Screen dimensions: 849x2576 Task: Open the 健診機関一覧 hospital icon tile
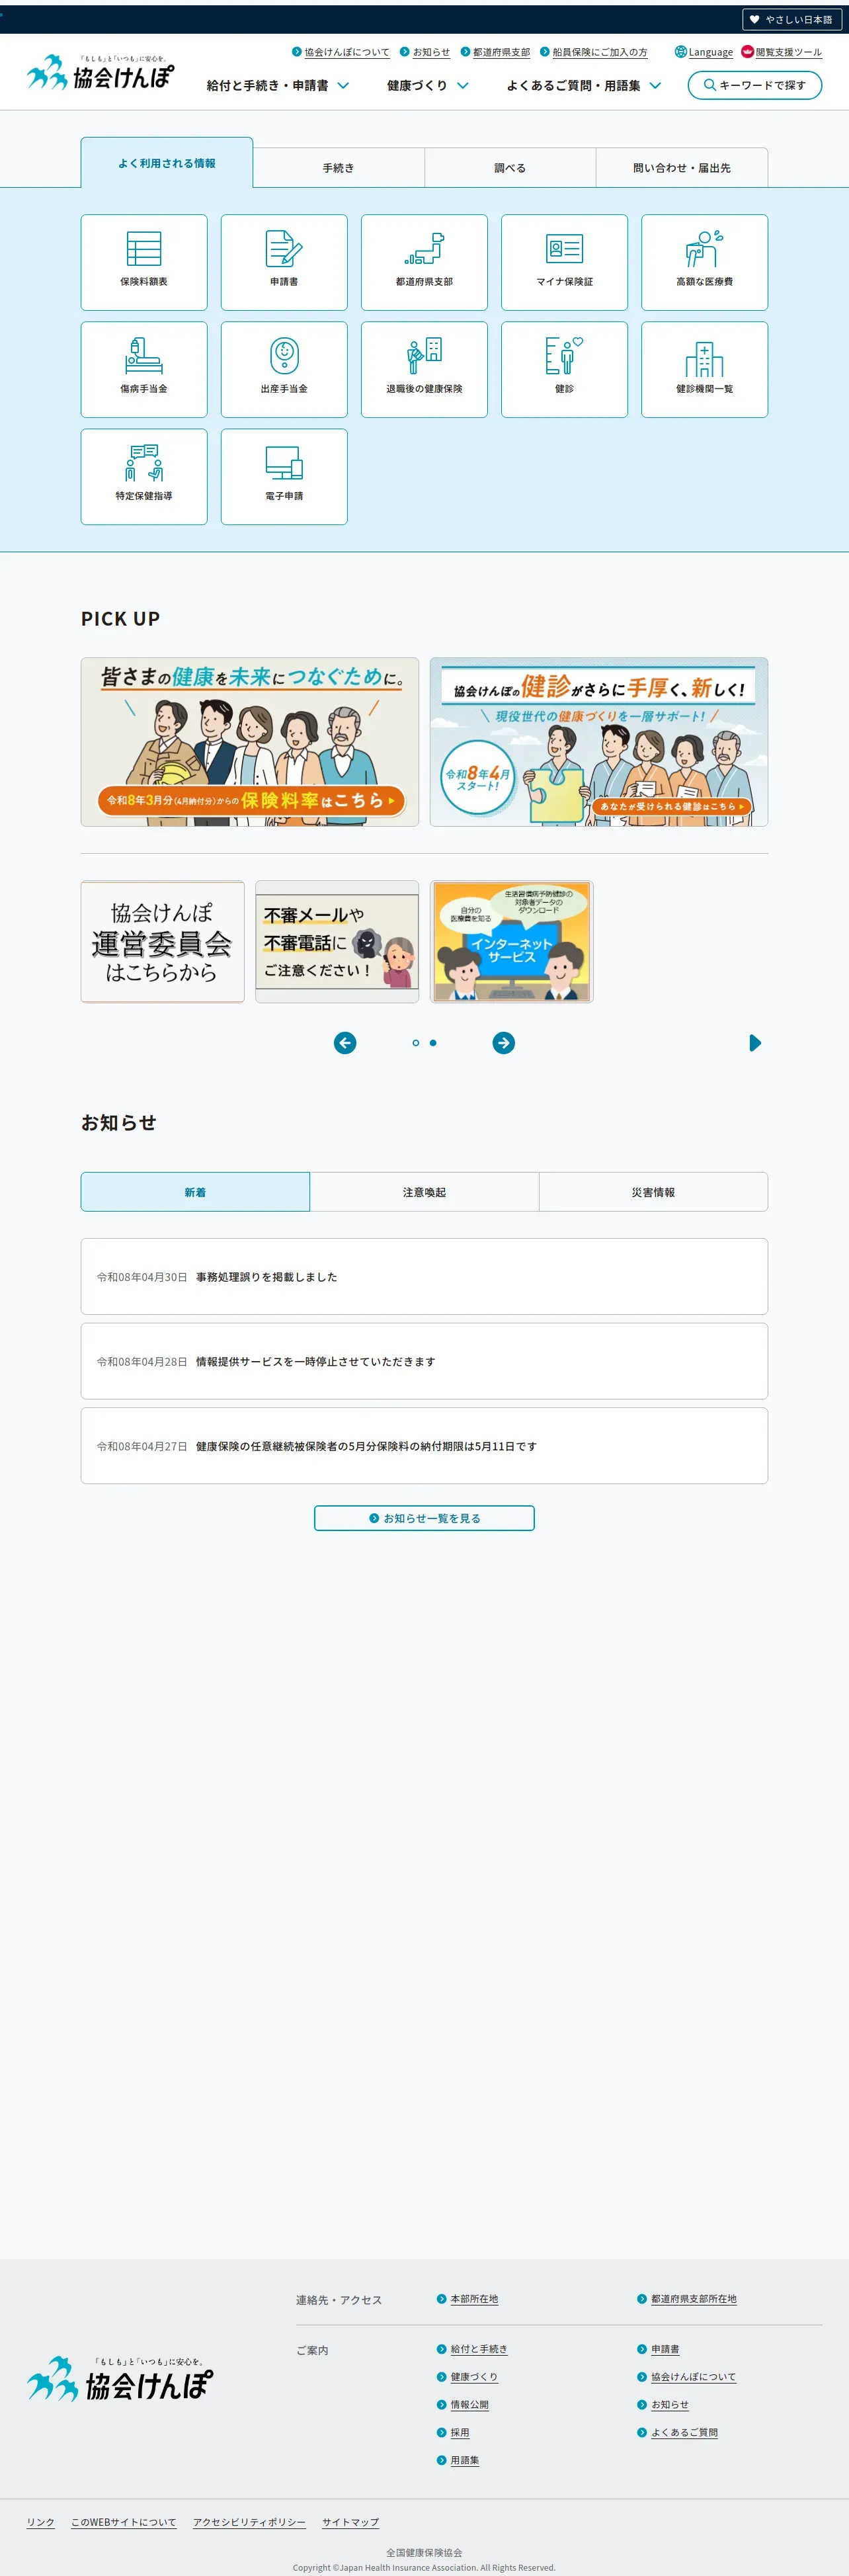click(x=704, y=369)
